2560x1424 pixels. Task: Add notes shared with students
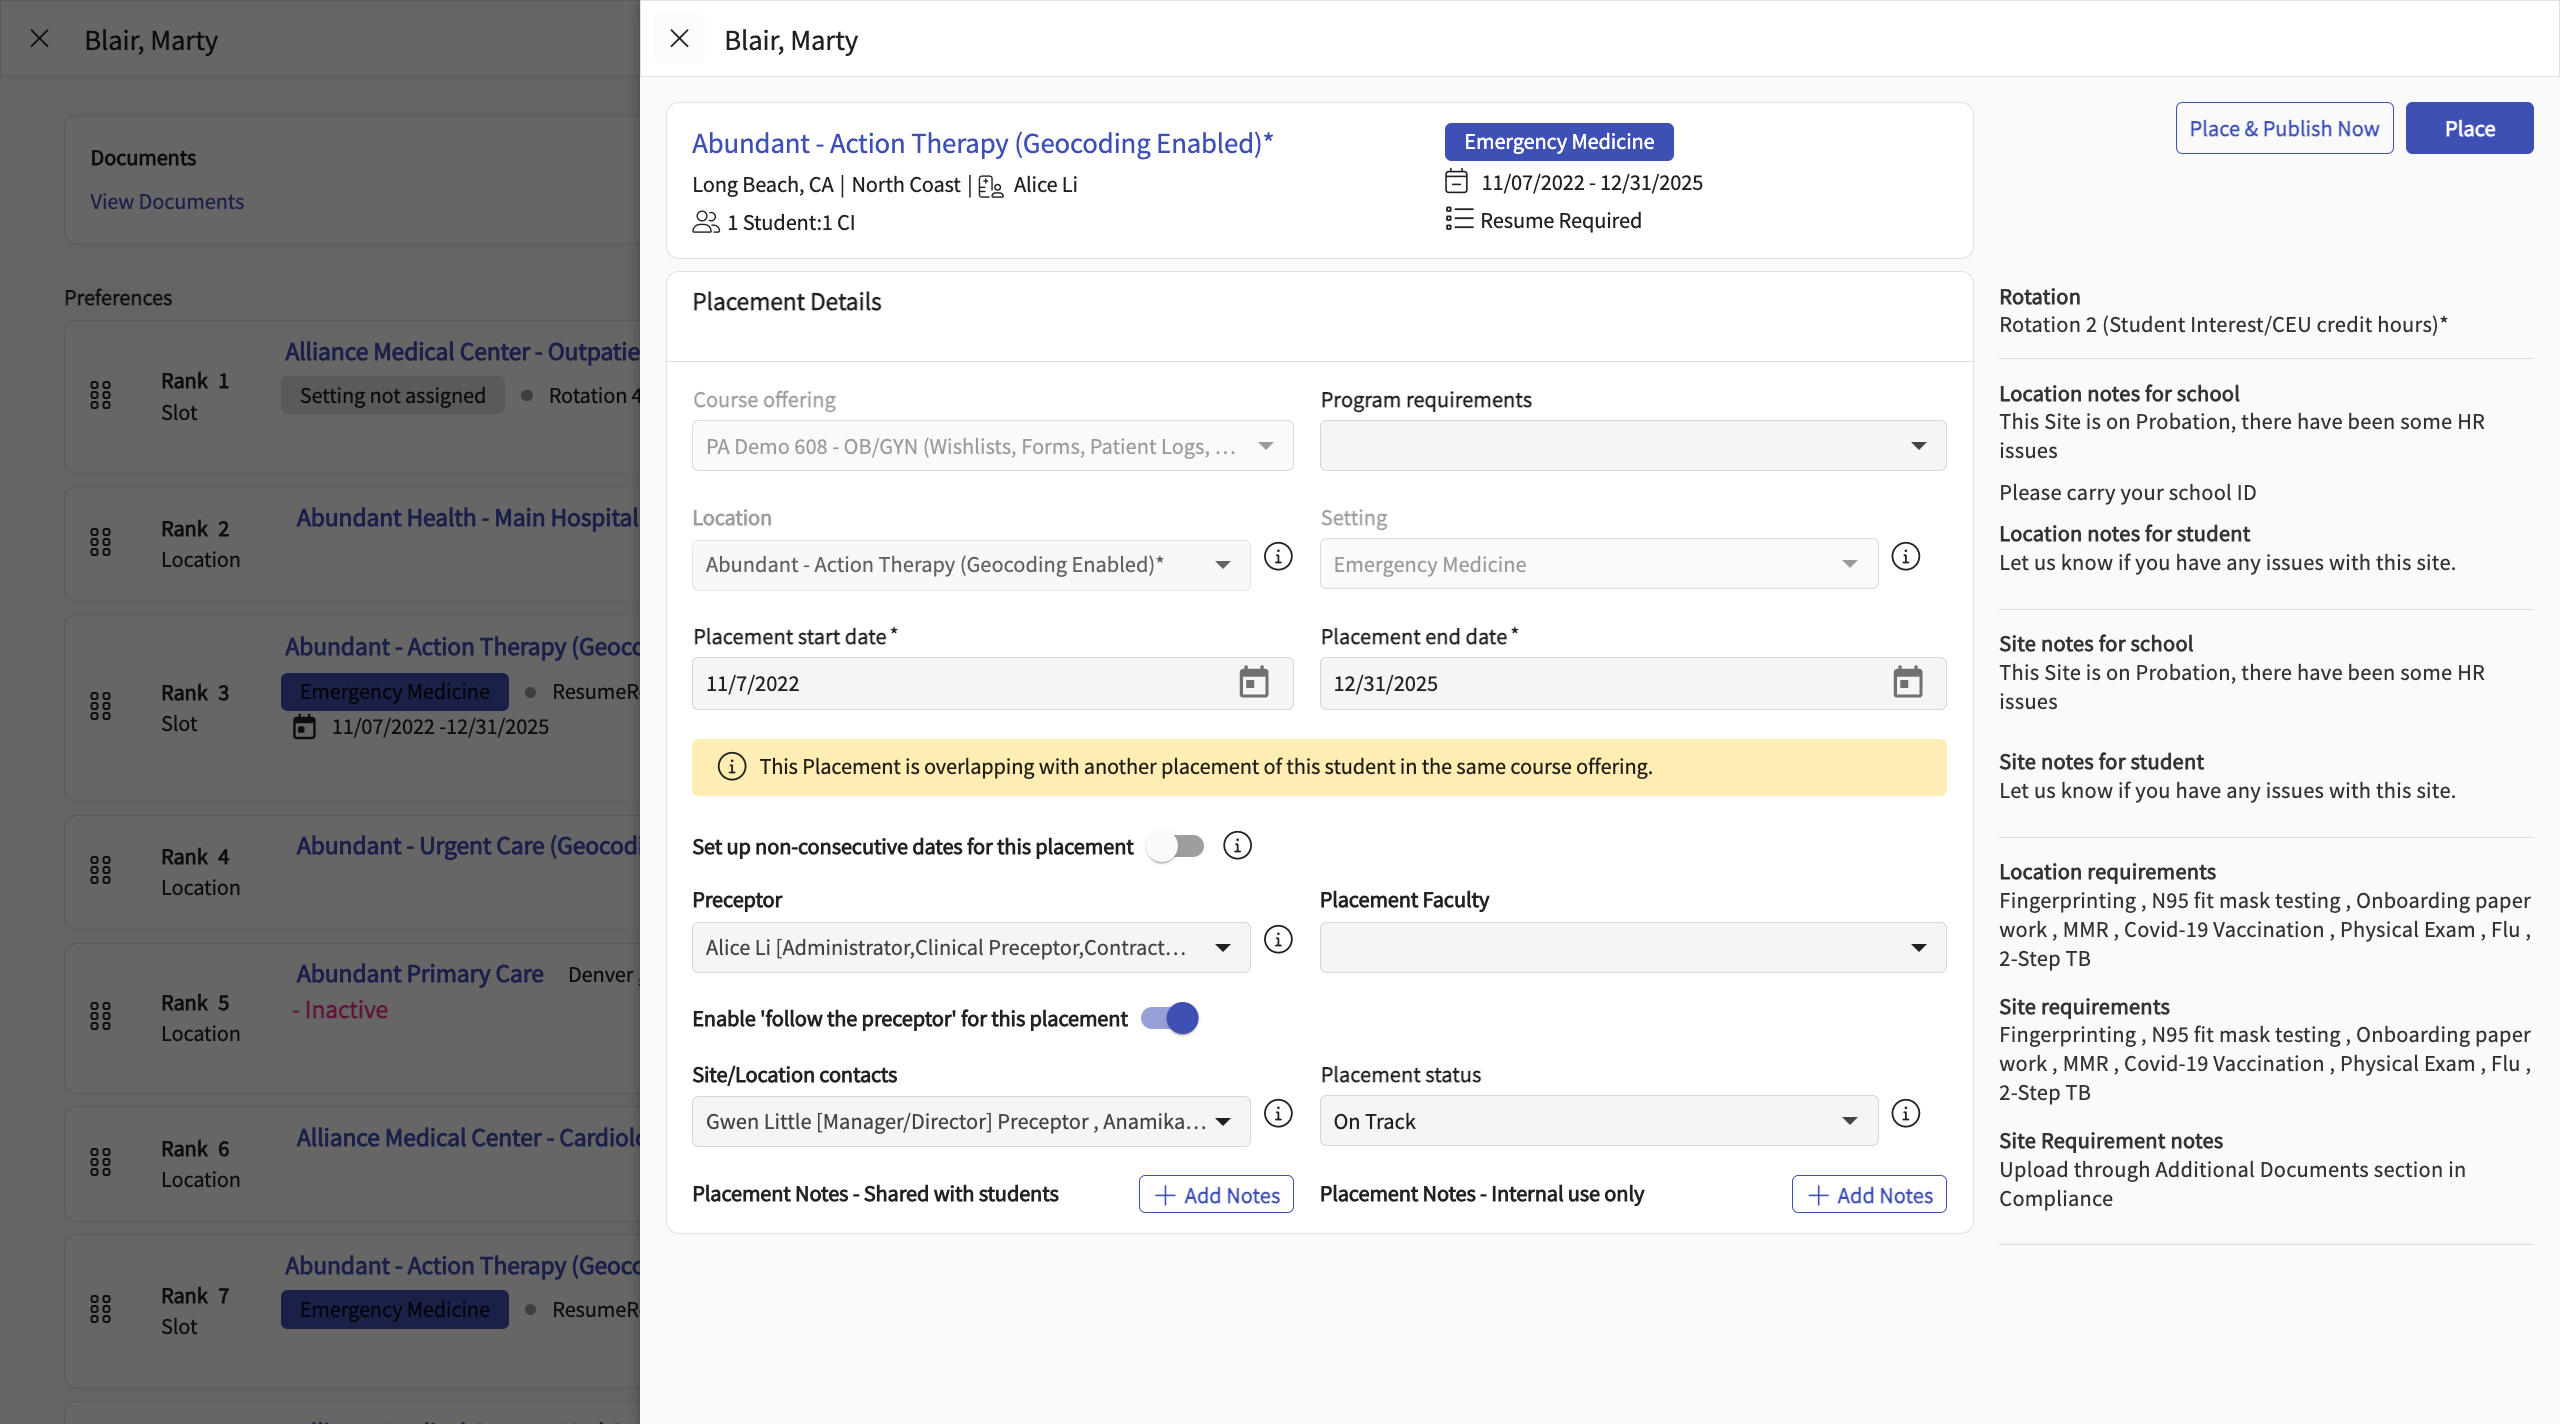pos(1216,1194)
